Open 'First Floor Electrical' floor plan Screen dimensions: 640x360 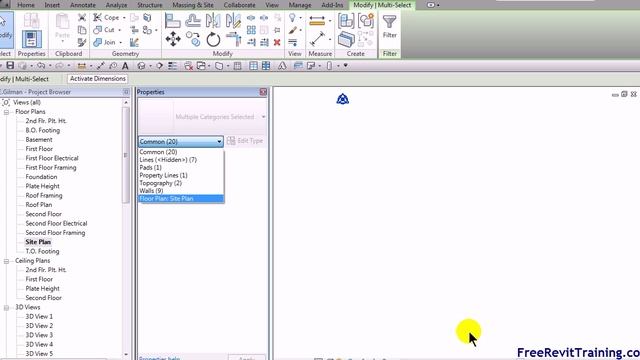pos(52,158)
